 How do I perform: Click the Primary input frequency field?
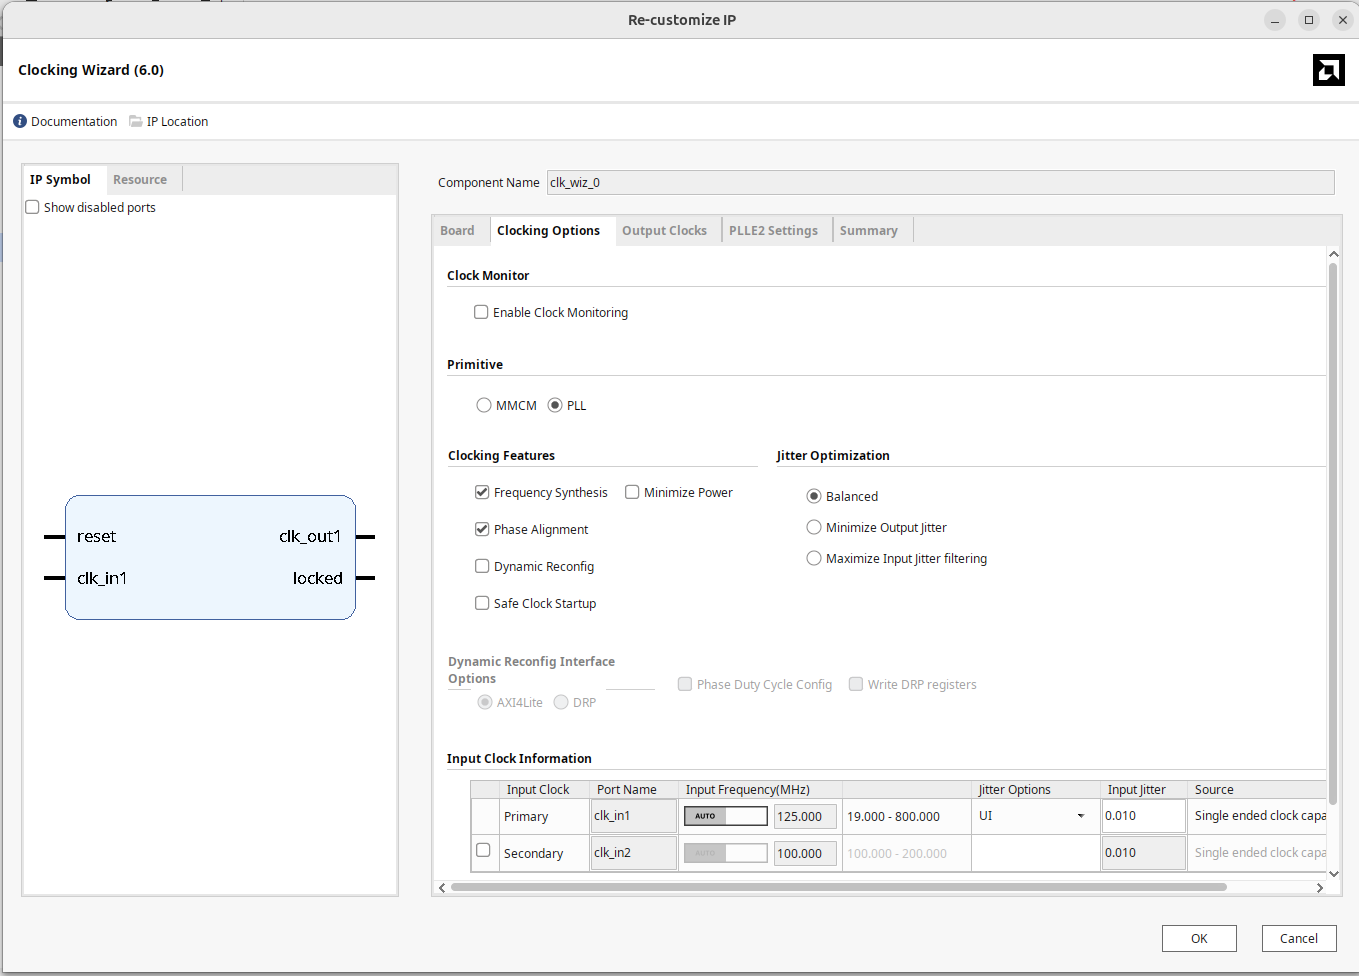pyautogui.click(x=805, y=816)
